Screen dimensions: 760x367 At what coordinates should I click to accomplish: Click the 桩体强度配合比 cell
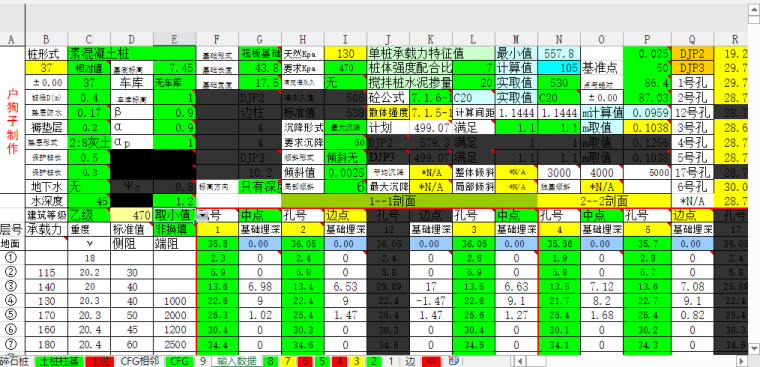pyautogui.click(x=410, y=67)
